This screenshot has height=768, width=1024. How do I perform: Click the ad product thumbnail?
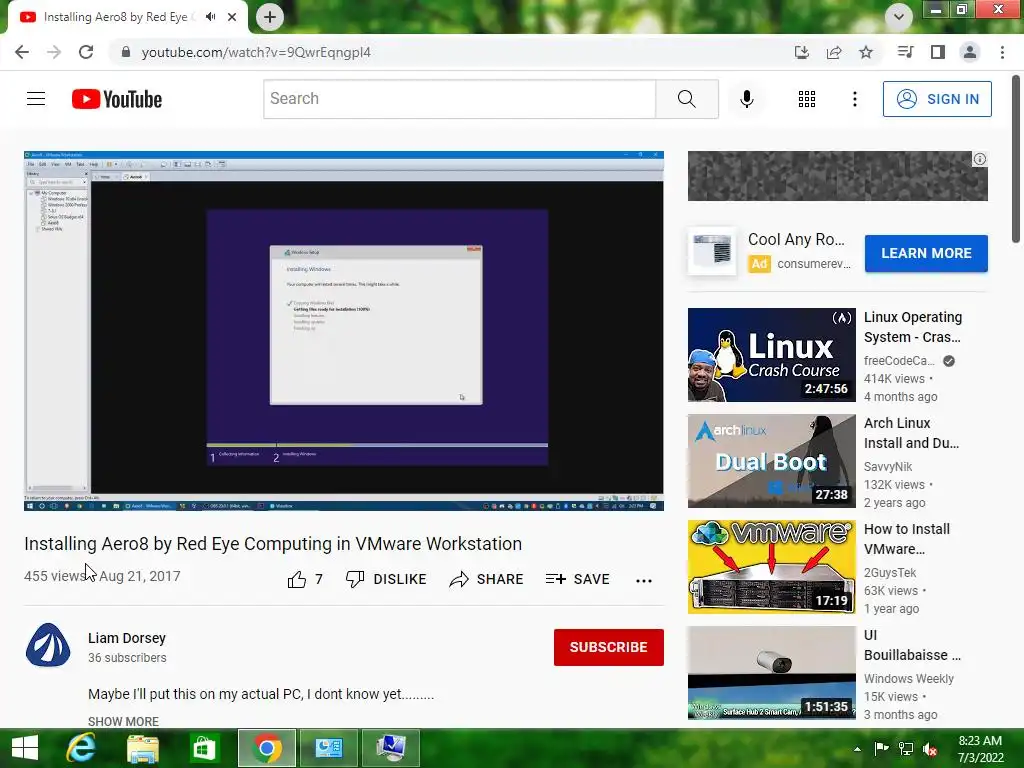712,251
